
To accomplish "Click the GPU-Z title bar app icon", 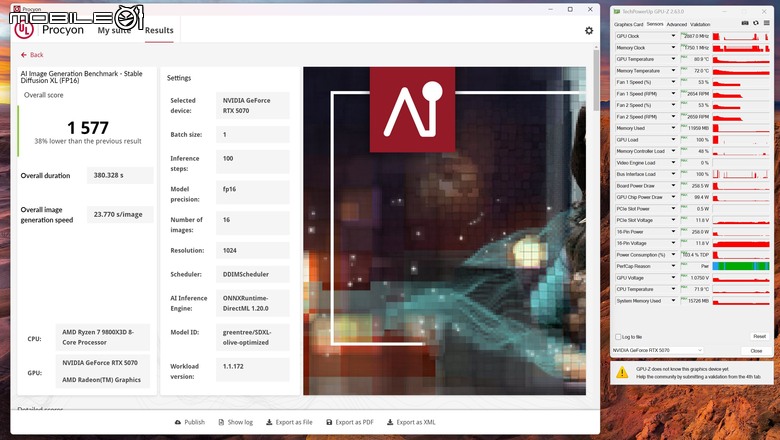I will pyautogui.click(x=617, y=11).
